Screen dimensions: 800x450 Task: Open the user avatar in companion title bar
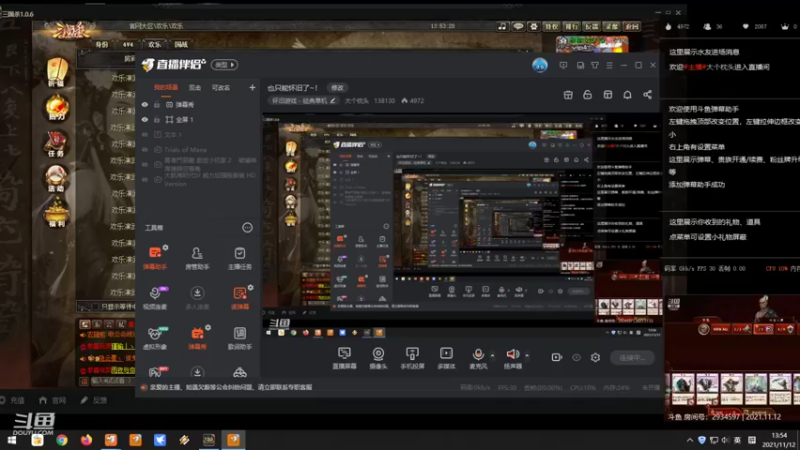pyautogui.click(x=540, y=65)
